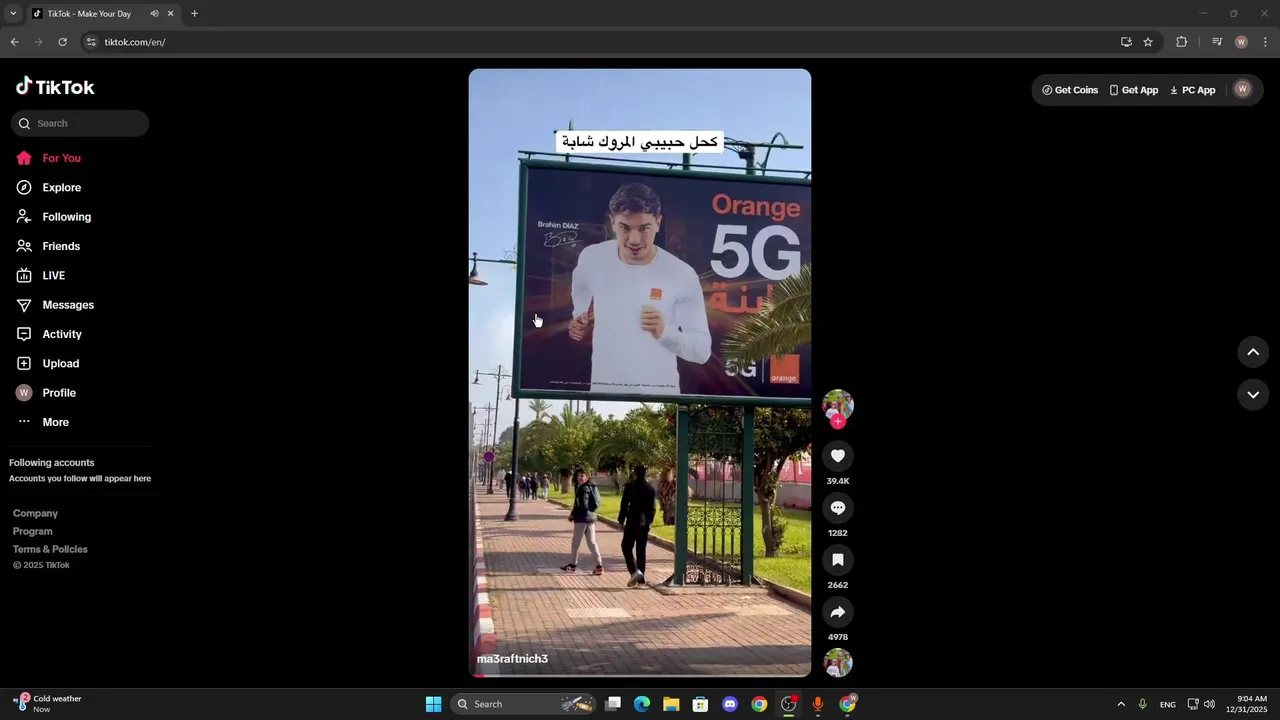This screenshot has width=1280, height=720.
Task: Open the Chrome three-dot menu
Action: pyautogui.click(x=1265, y=42)
